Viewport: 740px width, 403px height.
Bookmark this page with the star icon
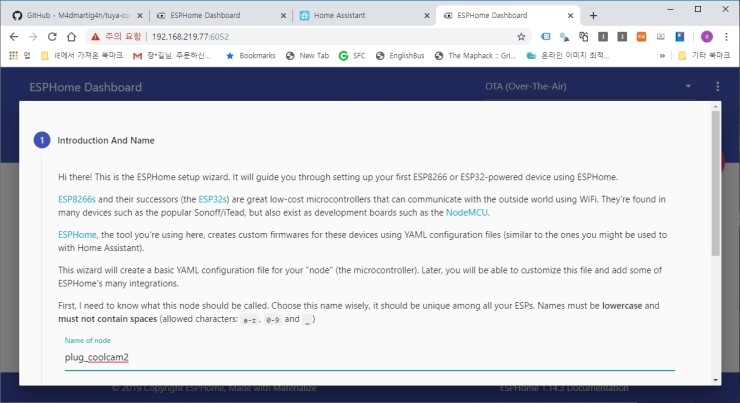pyautogui.click(x=521, y=37)
